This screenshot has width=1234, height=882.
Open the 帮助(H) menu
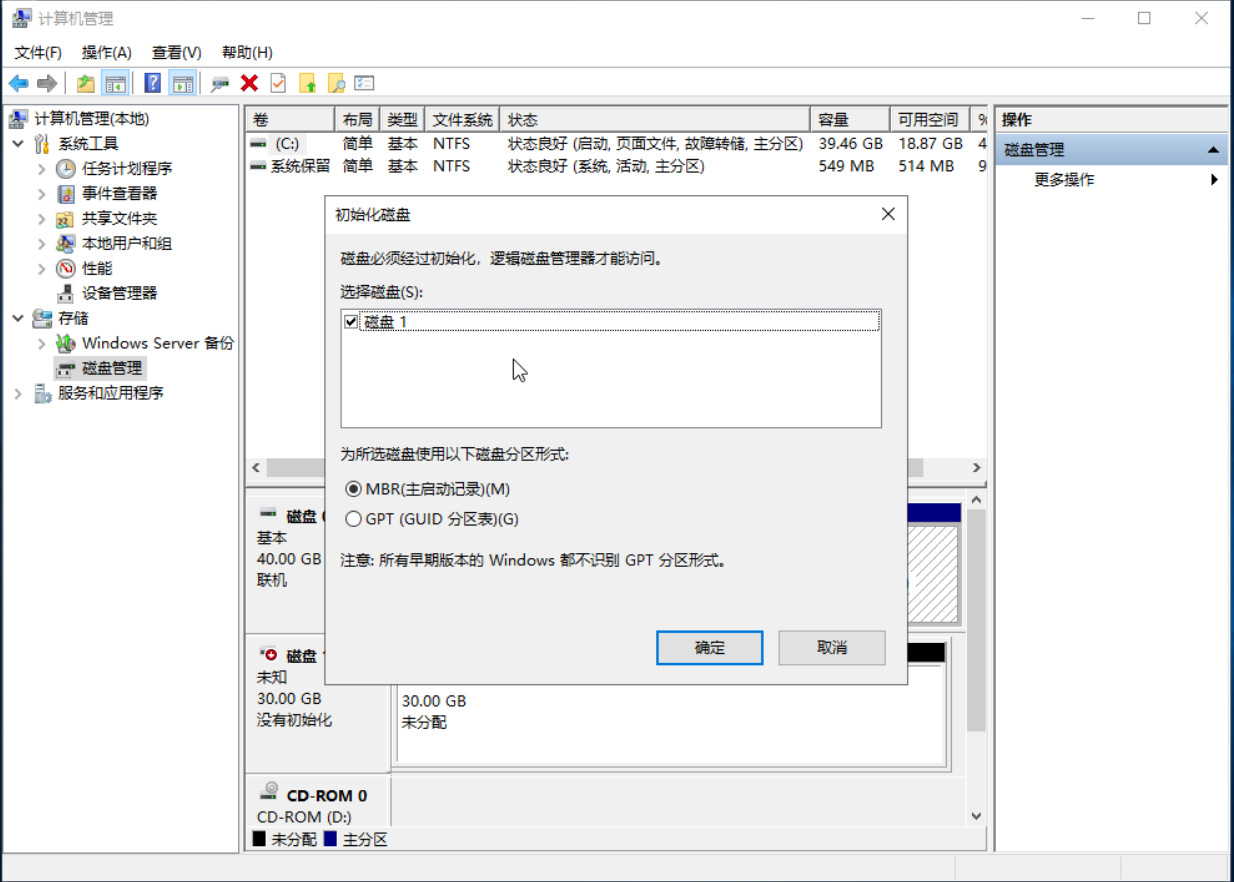[x=247, y=52]
